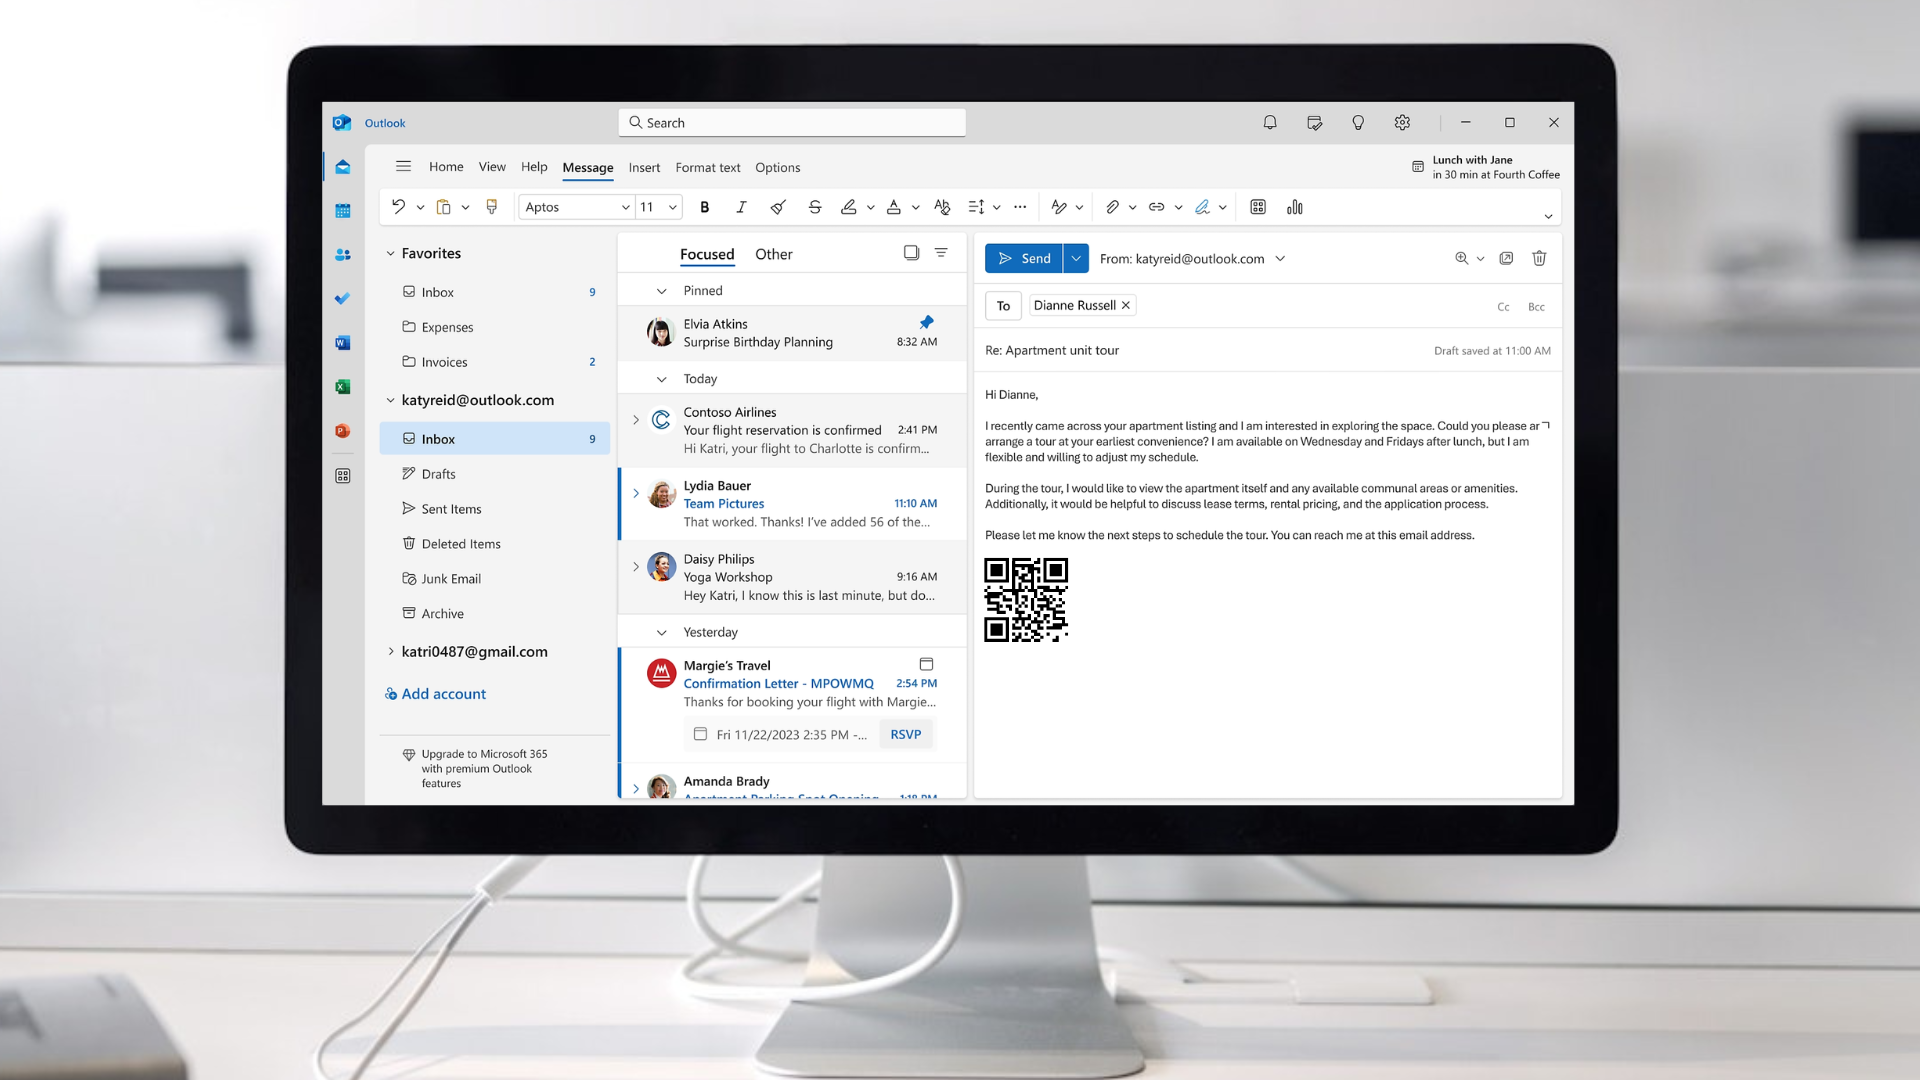
Task: Collapse the Yesterday message group
Action: coord(661,633)
